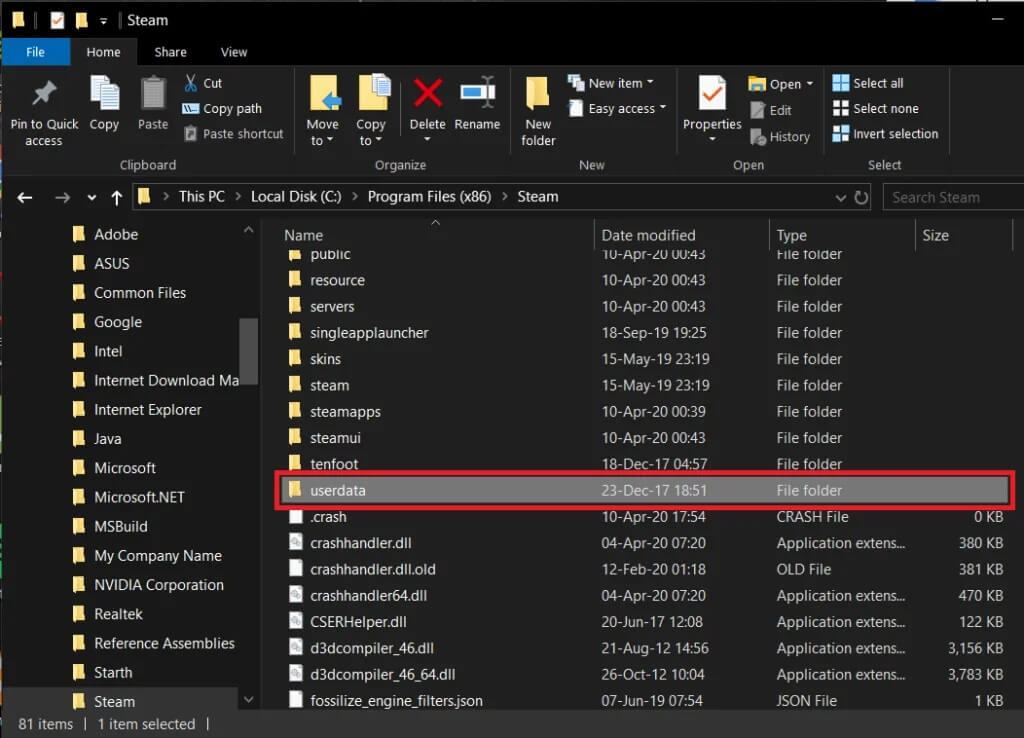Select the skins folder row
This screenshot has height=738, width=1024.
point(645,359)
